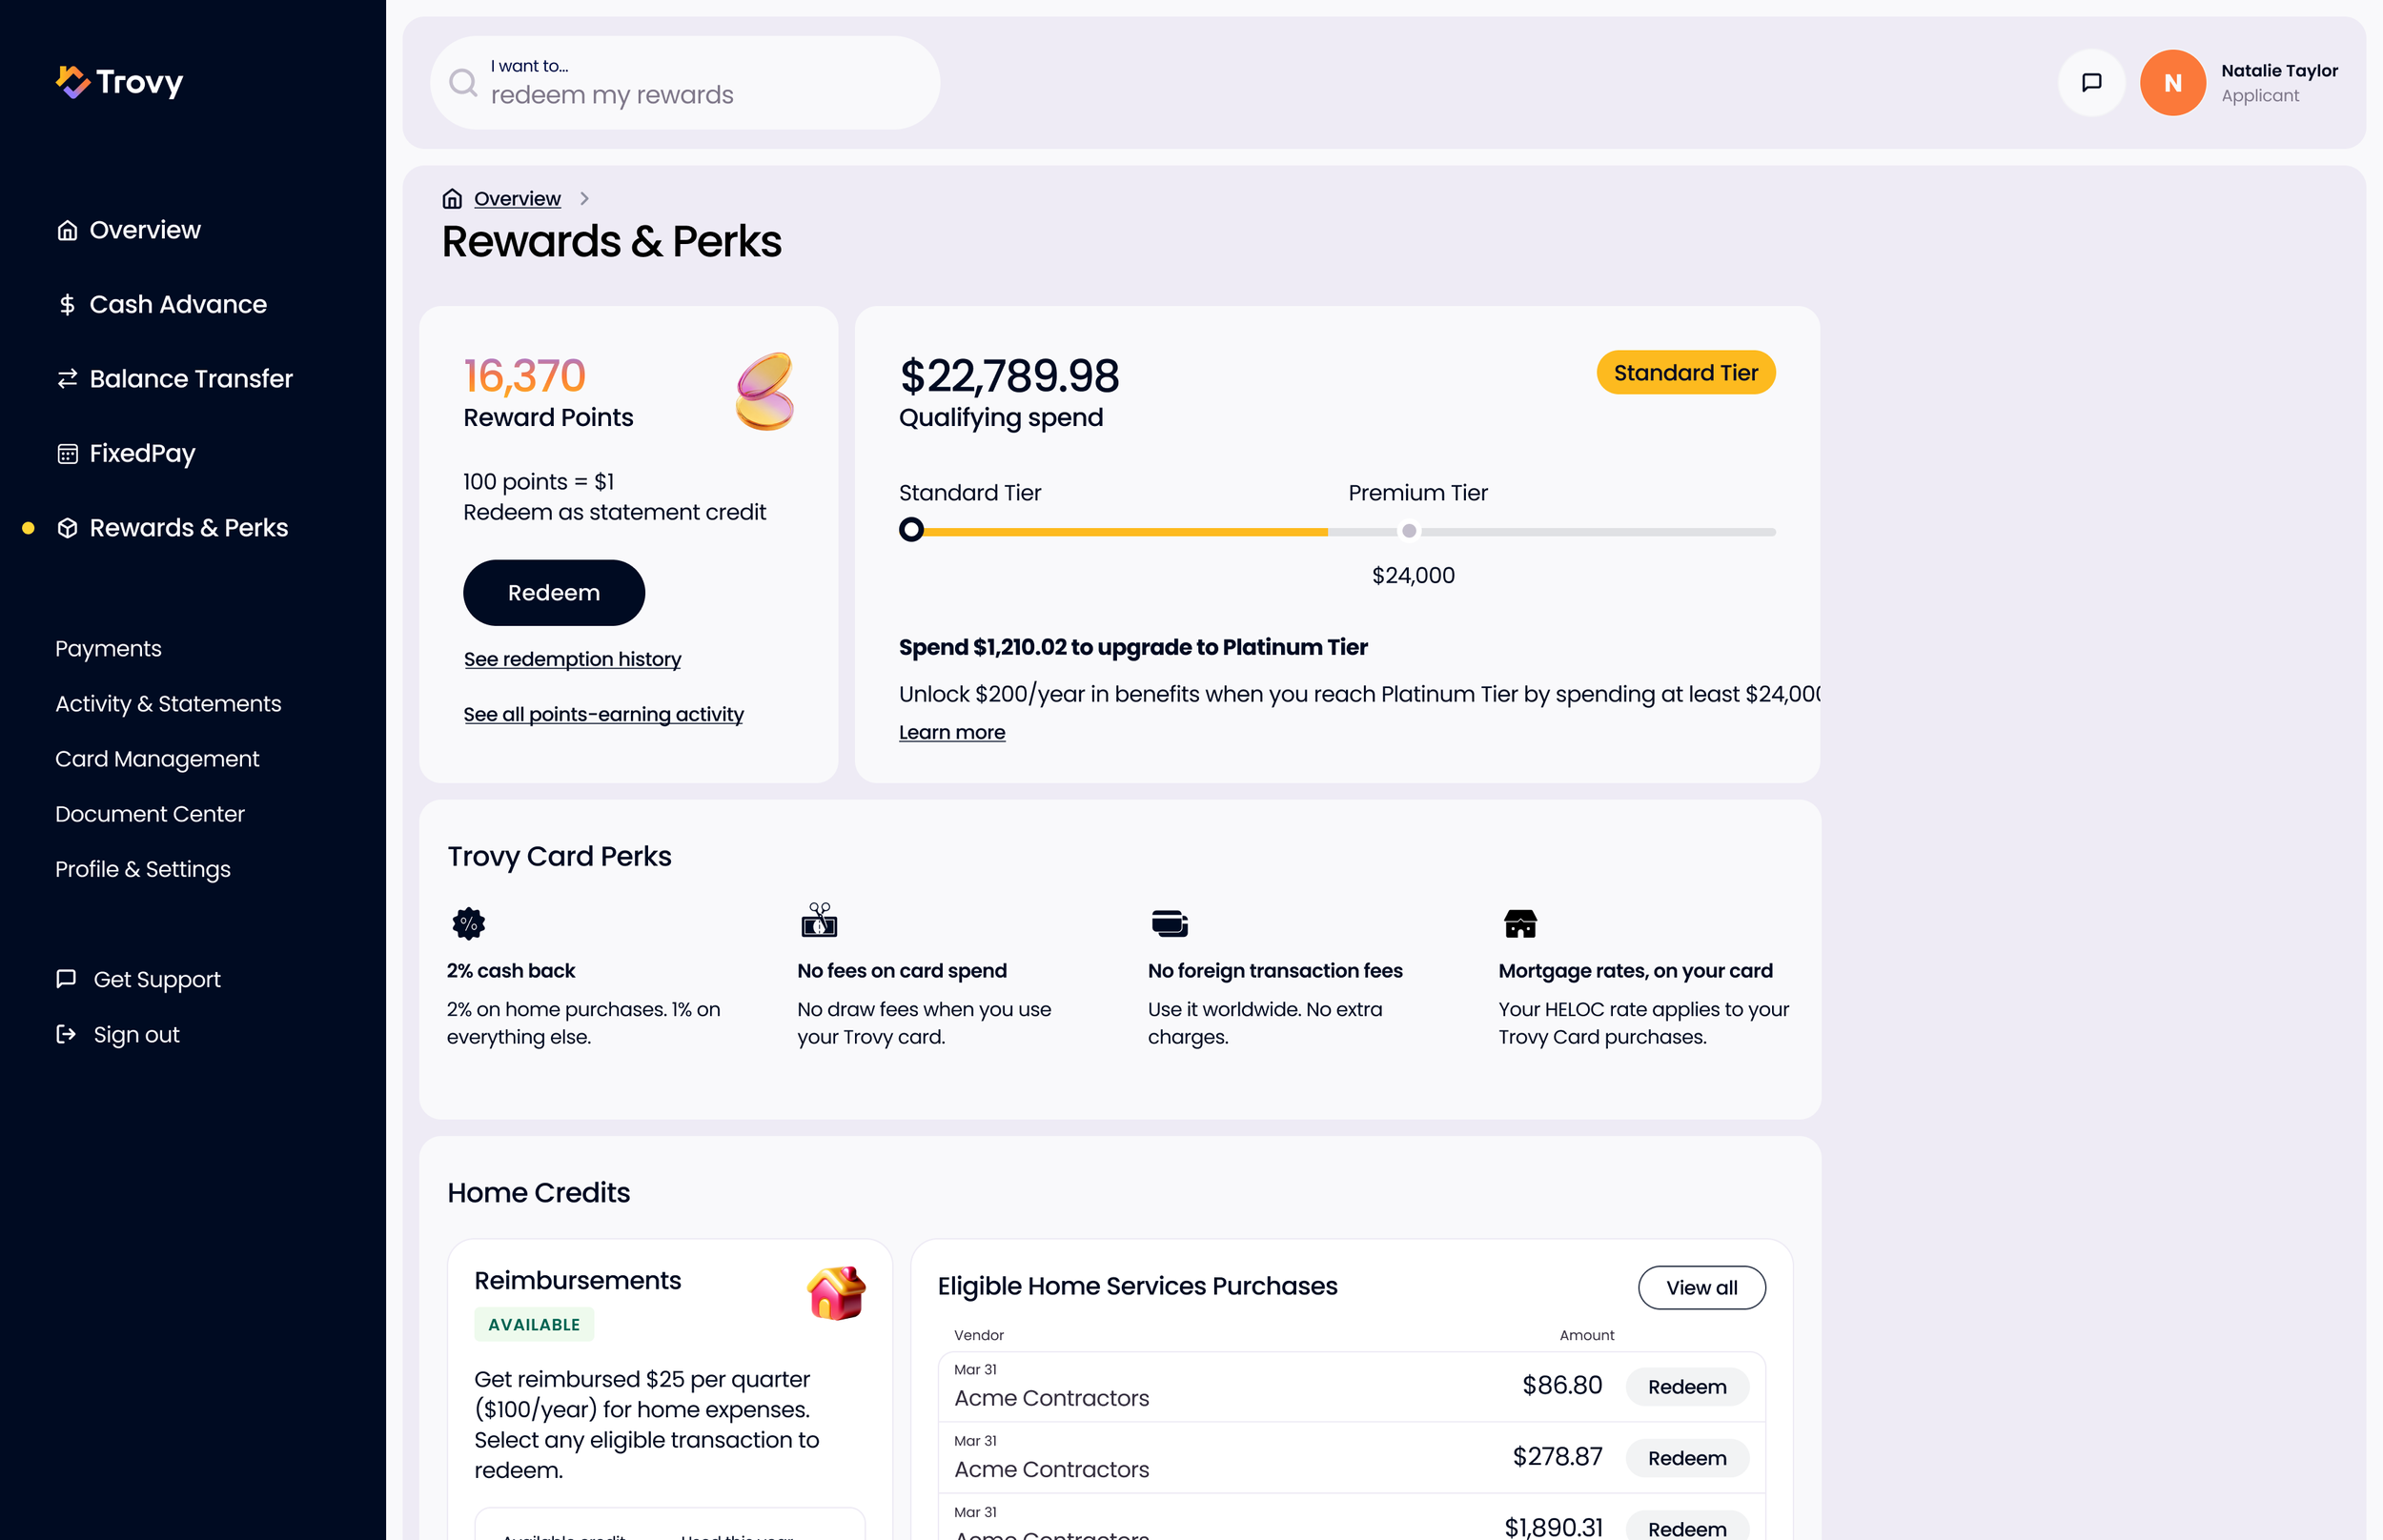Open Profile & Settings

[143, 868]
